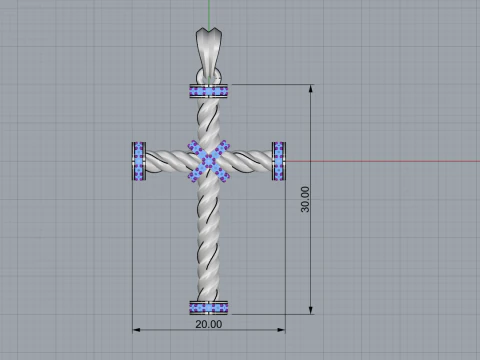Click the 30.00 height dimension text
The image size is (480, 360).
click(x=305, y=199)
